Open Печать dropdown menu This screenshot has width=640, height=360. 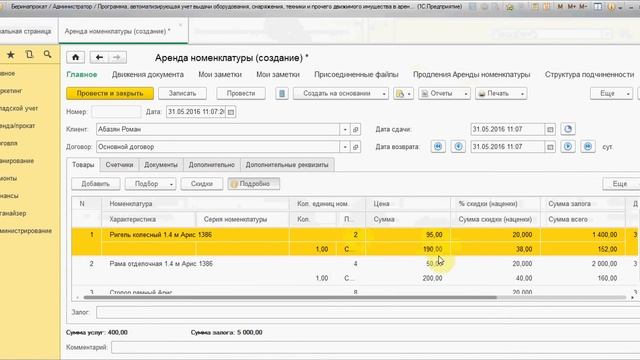point(501,93)
